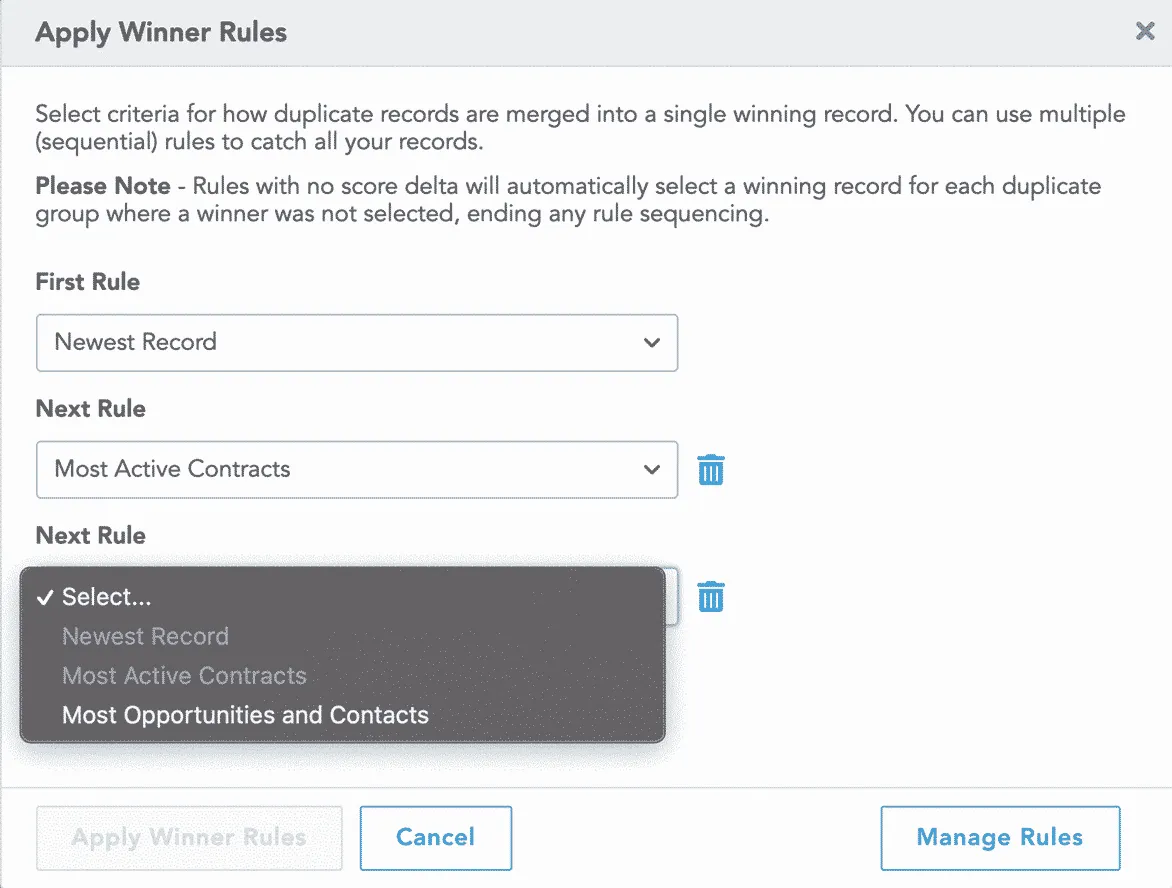The image size is (1172, 888).
Task: Expand the First Rule chevron arrow
Action: pos(652,342)
